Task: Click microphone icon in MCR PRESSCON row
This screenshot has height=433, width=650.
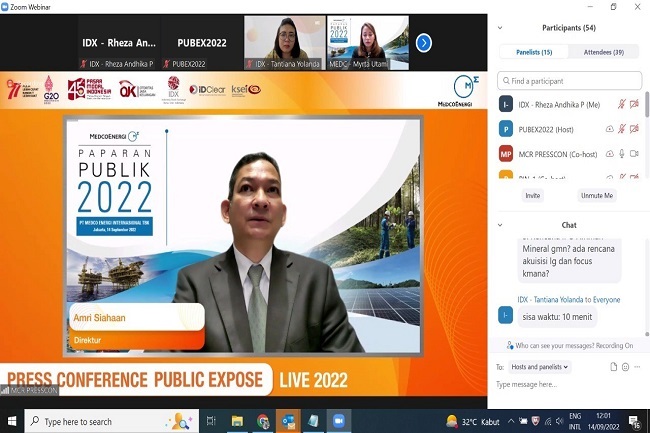Action: (x=621, y=154)
